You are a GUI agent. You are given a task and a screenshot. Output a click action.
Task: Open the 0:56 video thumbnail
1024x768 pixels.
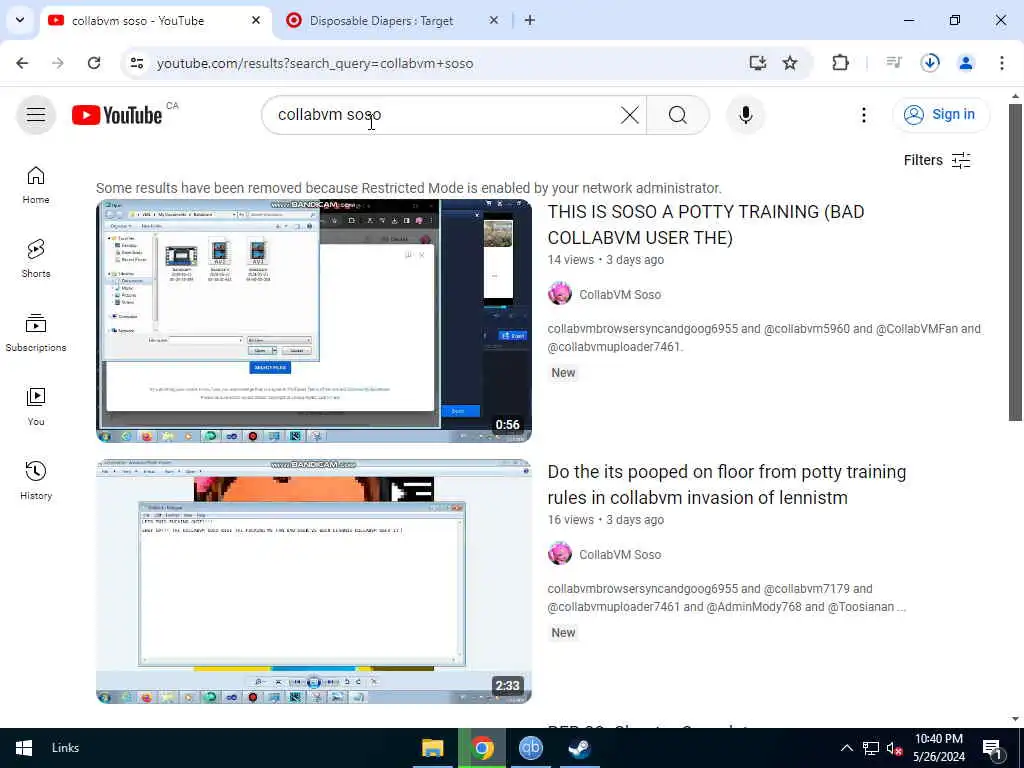(x=313, y=321)
